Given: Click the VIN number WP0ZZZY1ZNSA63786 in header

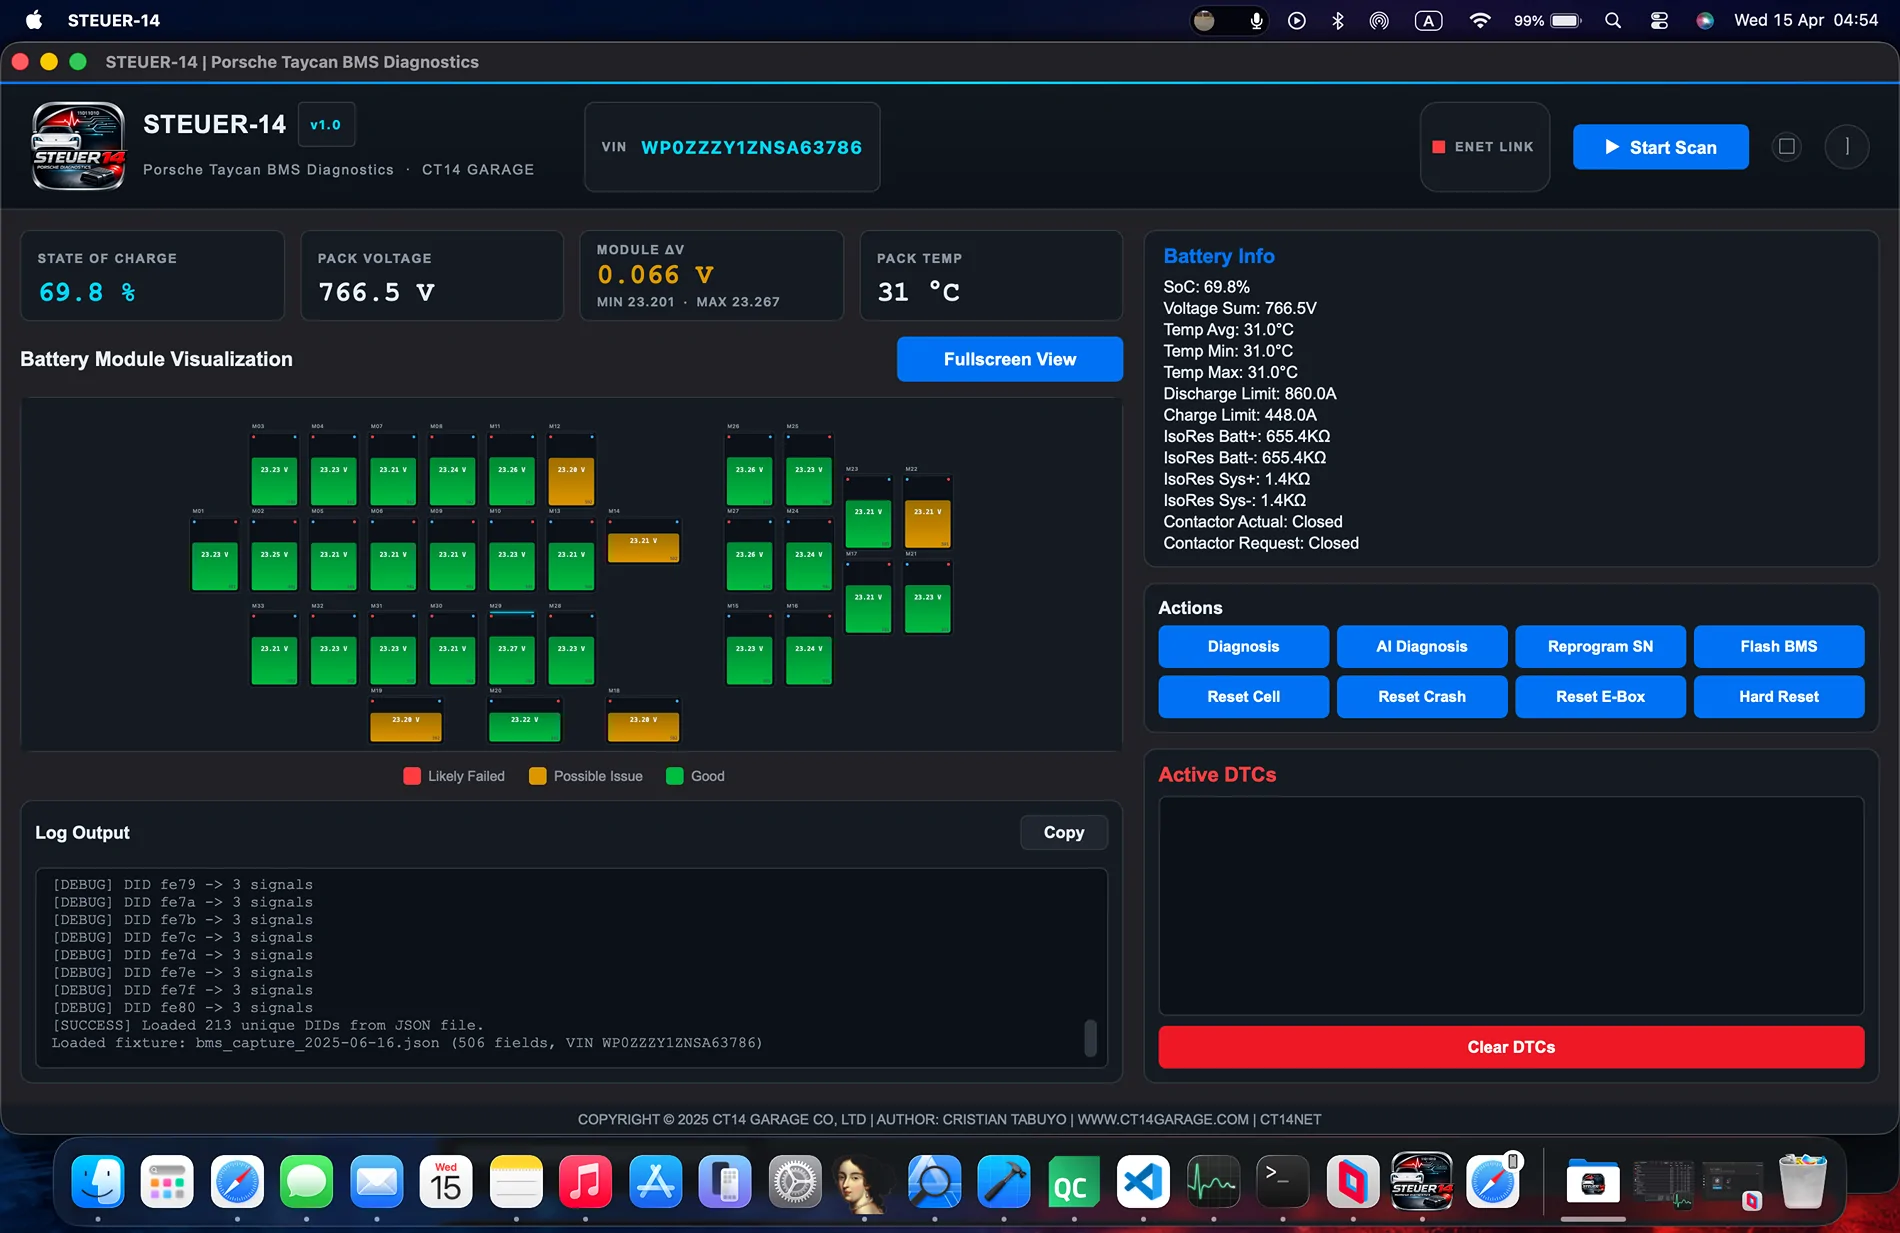Looking at the screenshot, I should pos(751,147).
